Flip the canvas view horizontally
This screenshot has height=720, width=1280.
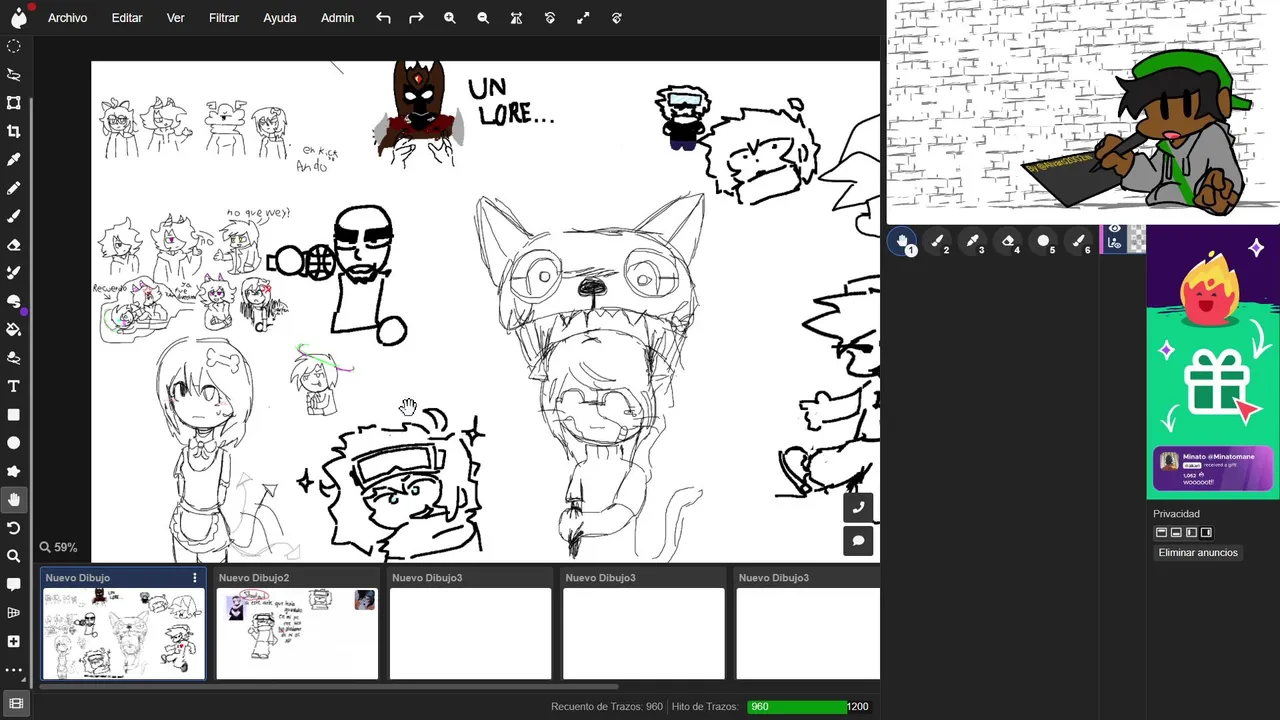516,18
